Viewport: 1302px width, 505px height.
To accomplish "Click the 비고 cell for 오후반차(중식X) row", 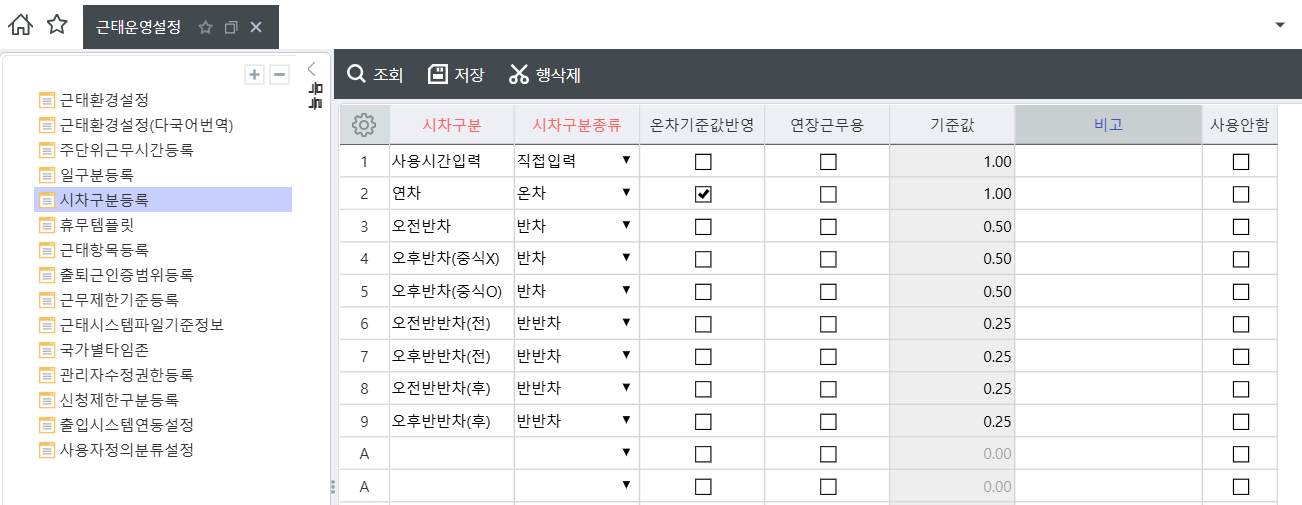I will click(x=1108, y=259).
